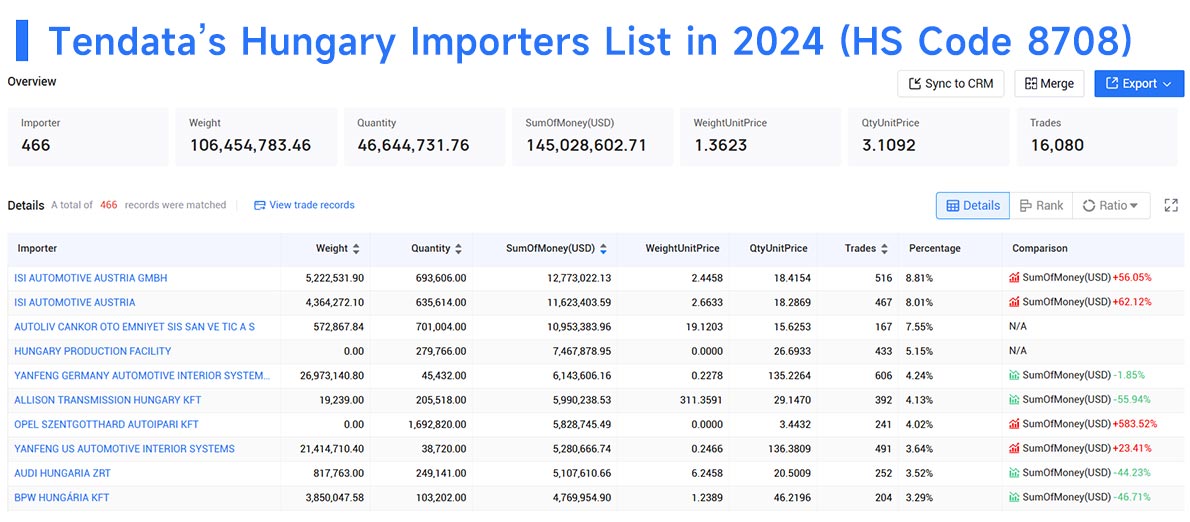Open the Merge button

(x=1049, y=83)
